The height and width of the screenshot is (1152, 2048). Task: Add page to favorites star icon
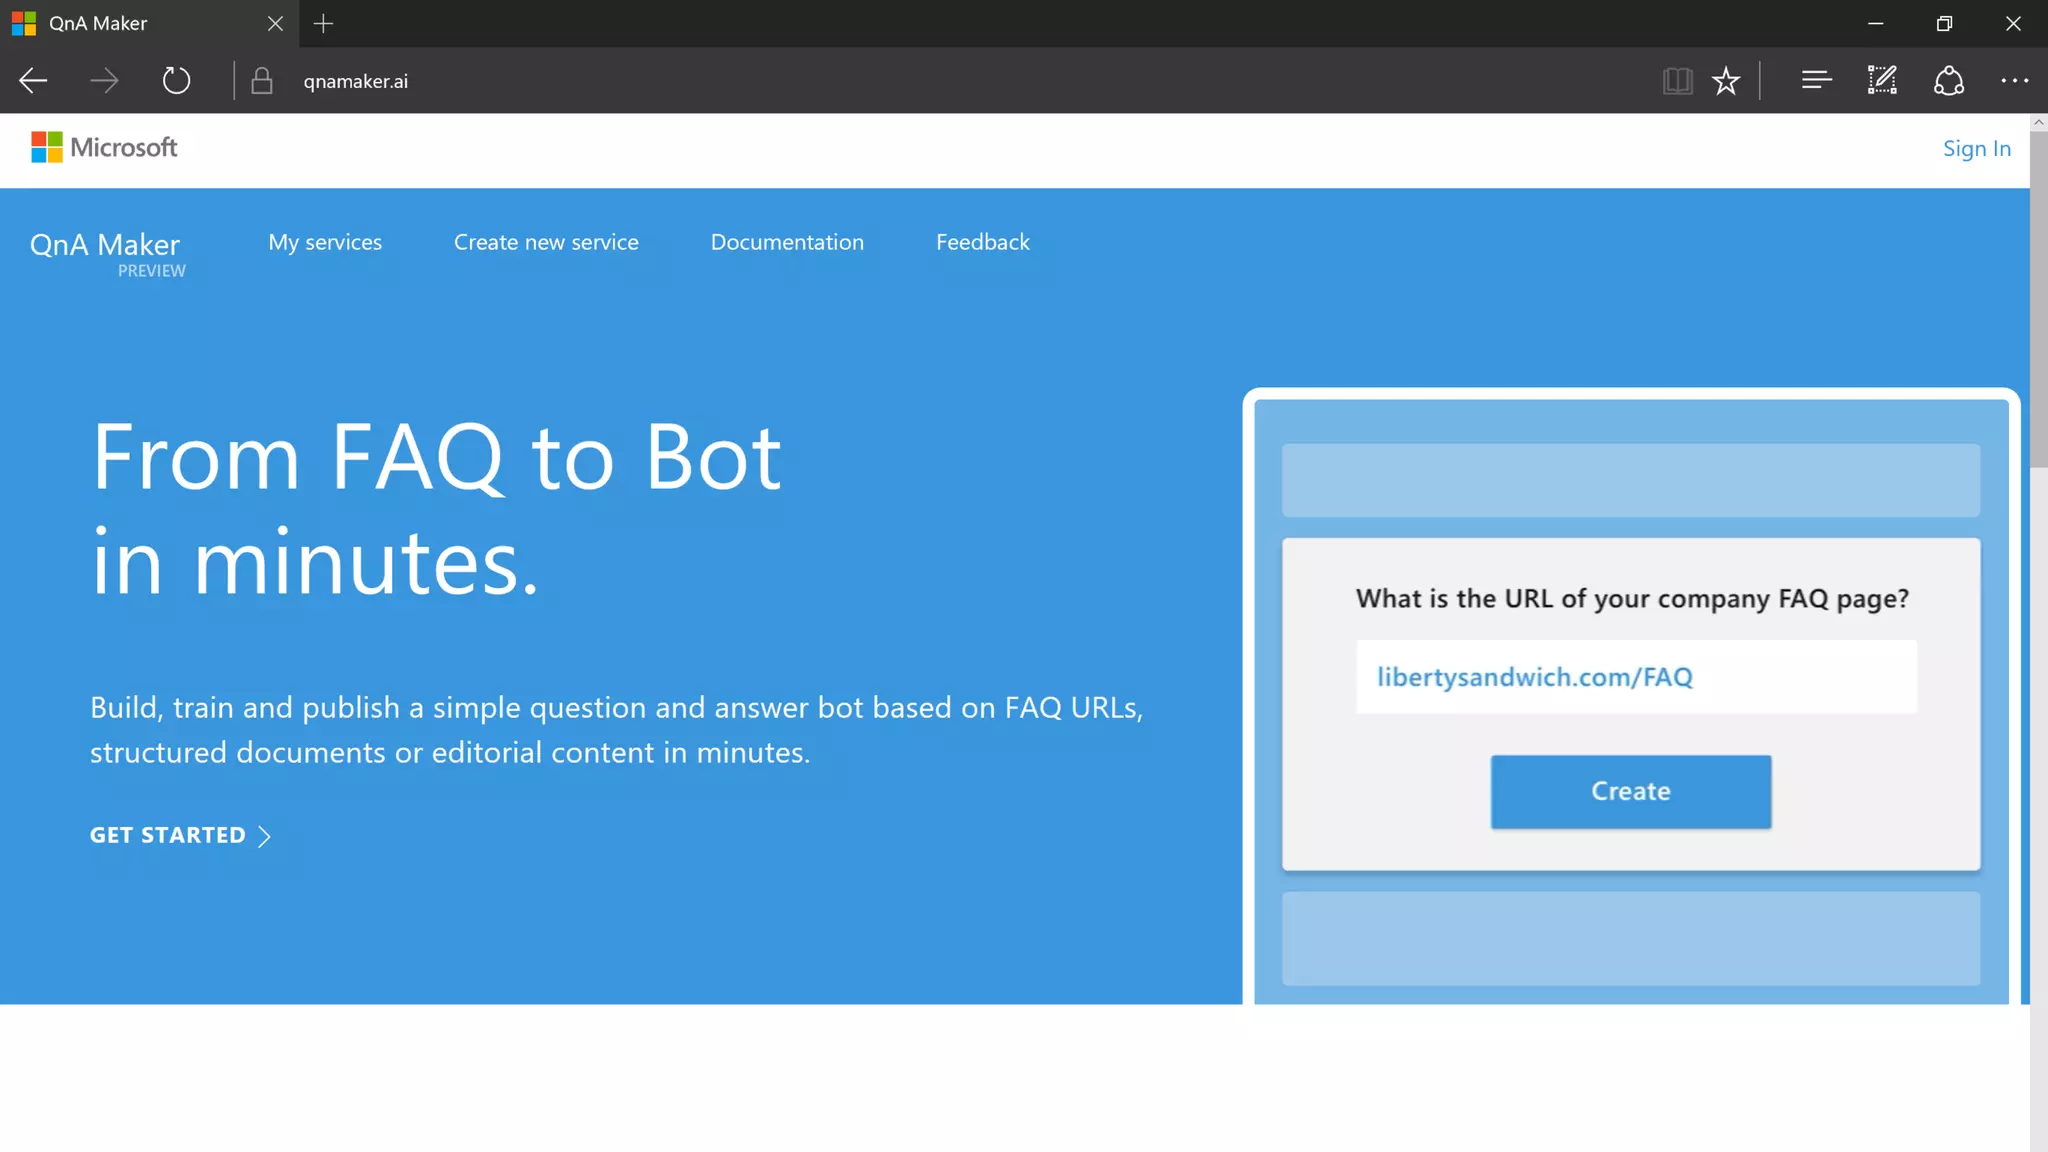(1726, 81)
